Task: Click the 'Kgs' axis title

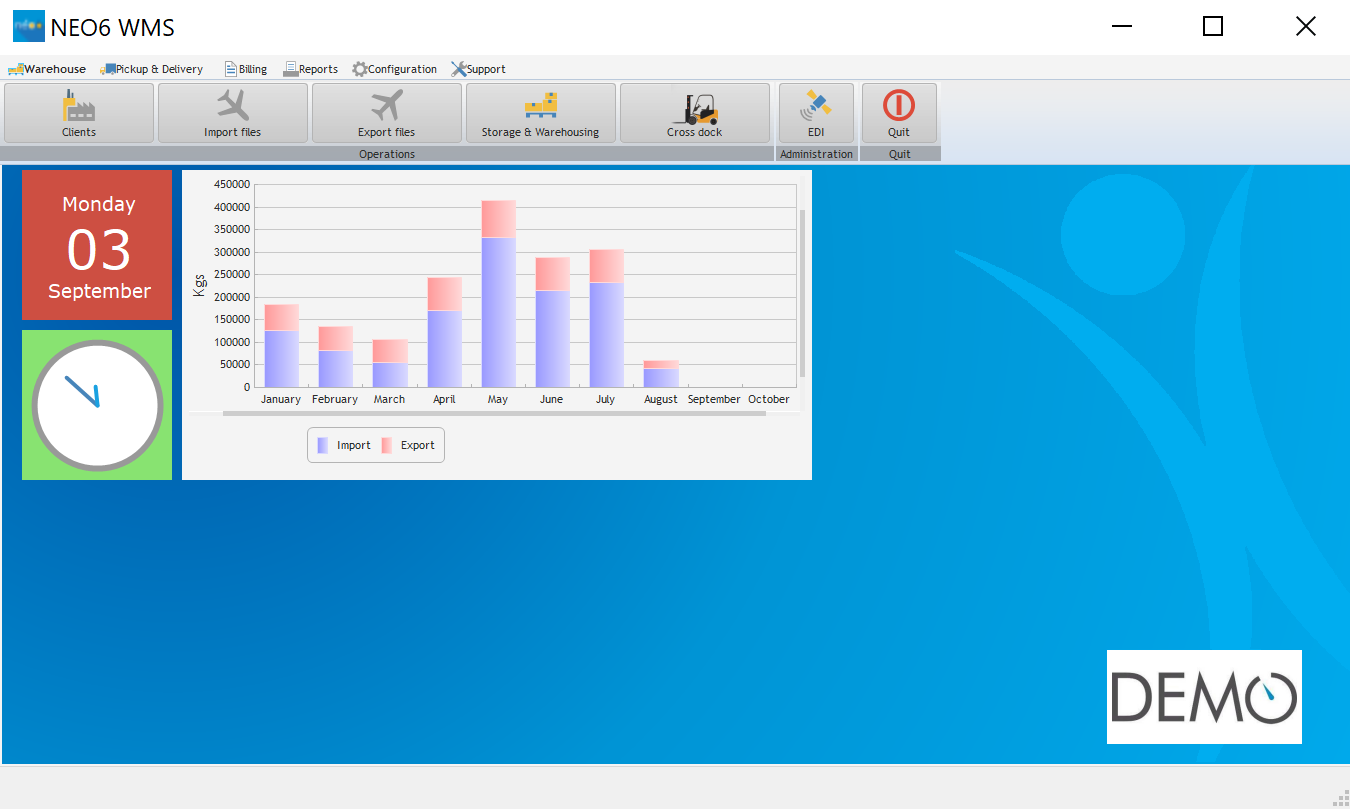Action: click(x=199, y=285)
